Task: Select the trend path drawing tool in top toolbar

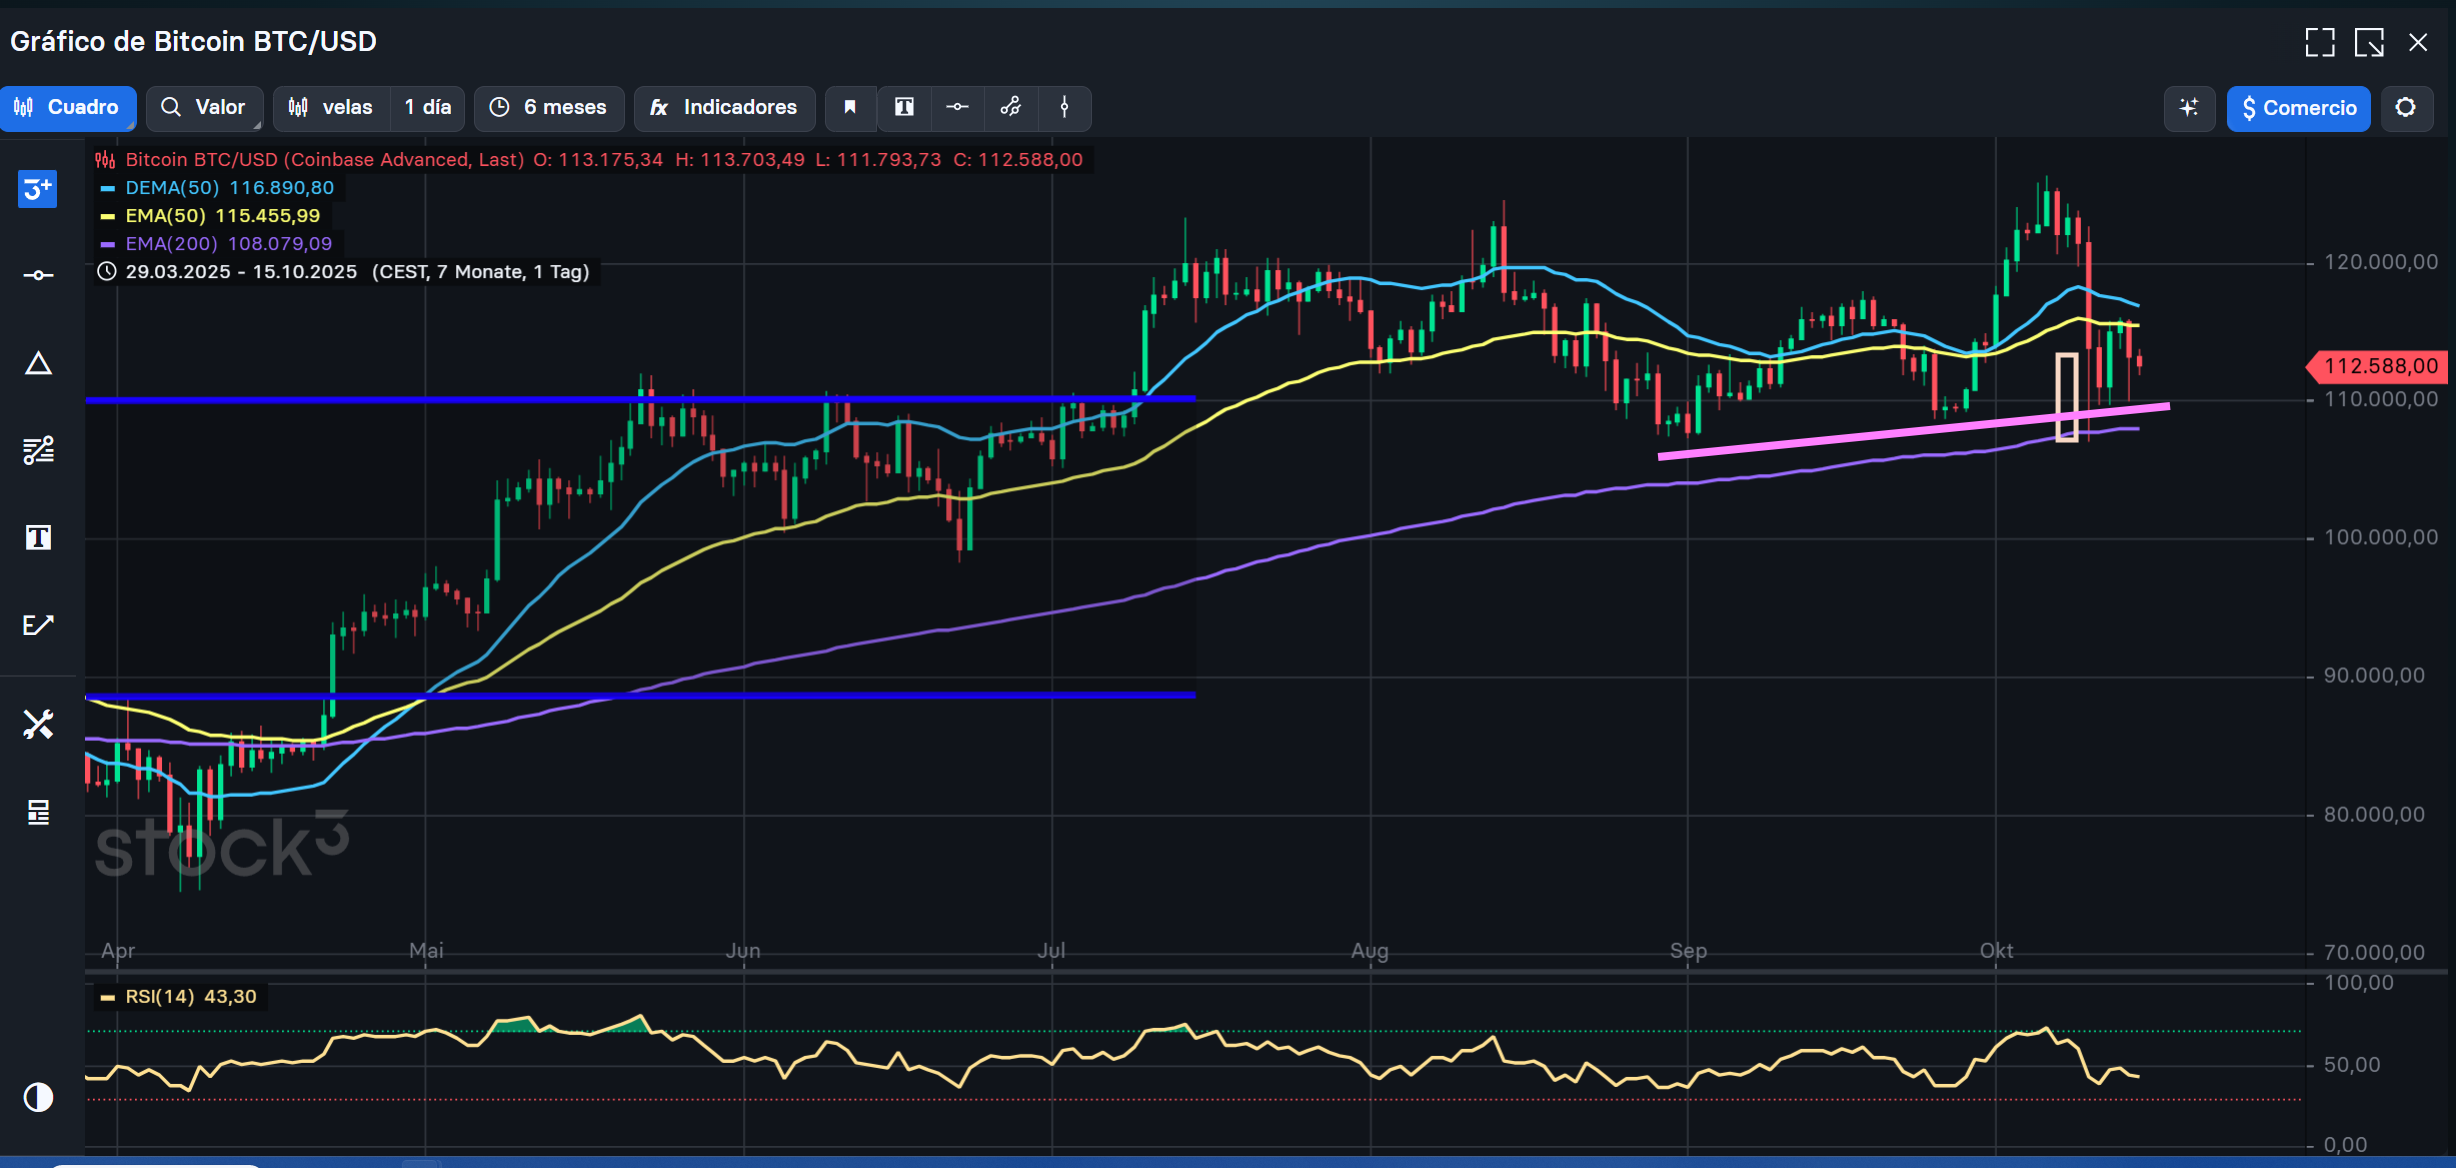Action: click(1011, 108)
